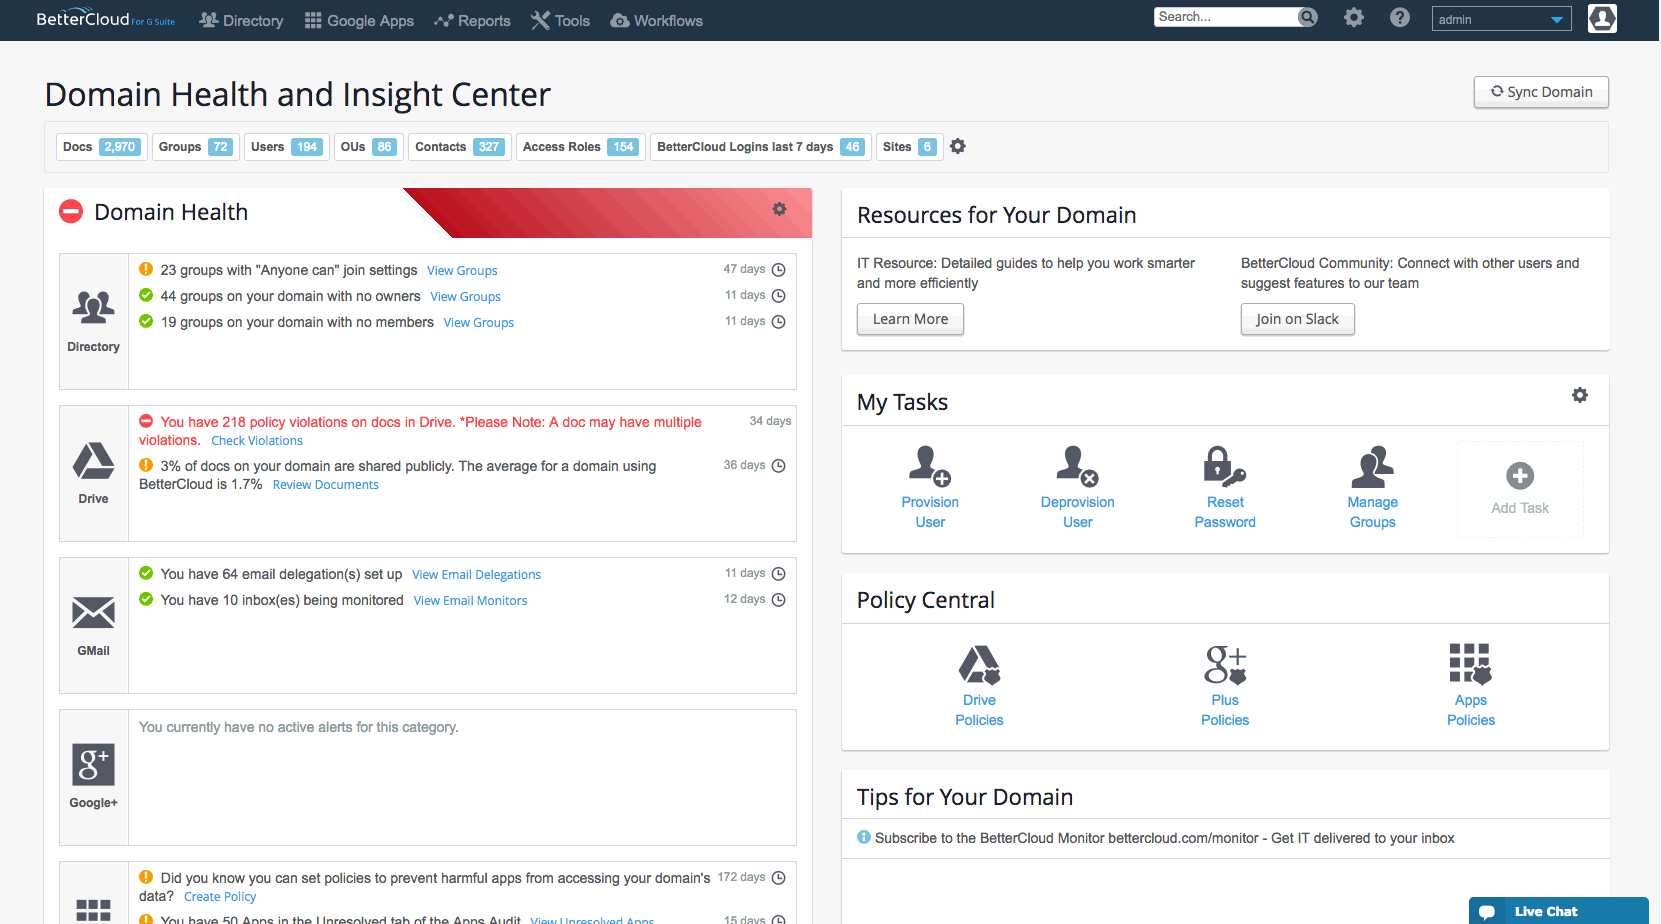The height and width of the screenshot is (924, 1661).
Task: Focus the Search input field
Action: [x=1226, y=17]
